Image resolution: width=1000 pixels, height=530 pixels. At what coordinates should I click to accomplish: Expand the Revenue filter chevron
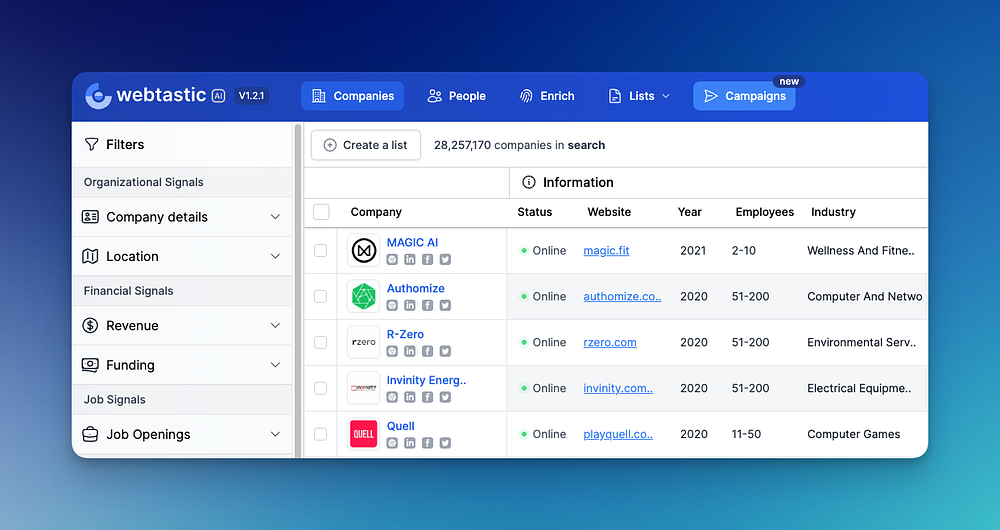[276, 325]
